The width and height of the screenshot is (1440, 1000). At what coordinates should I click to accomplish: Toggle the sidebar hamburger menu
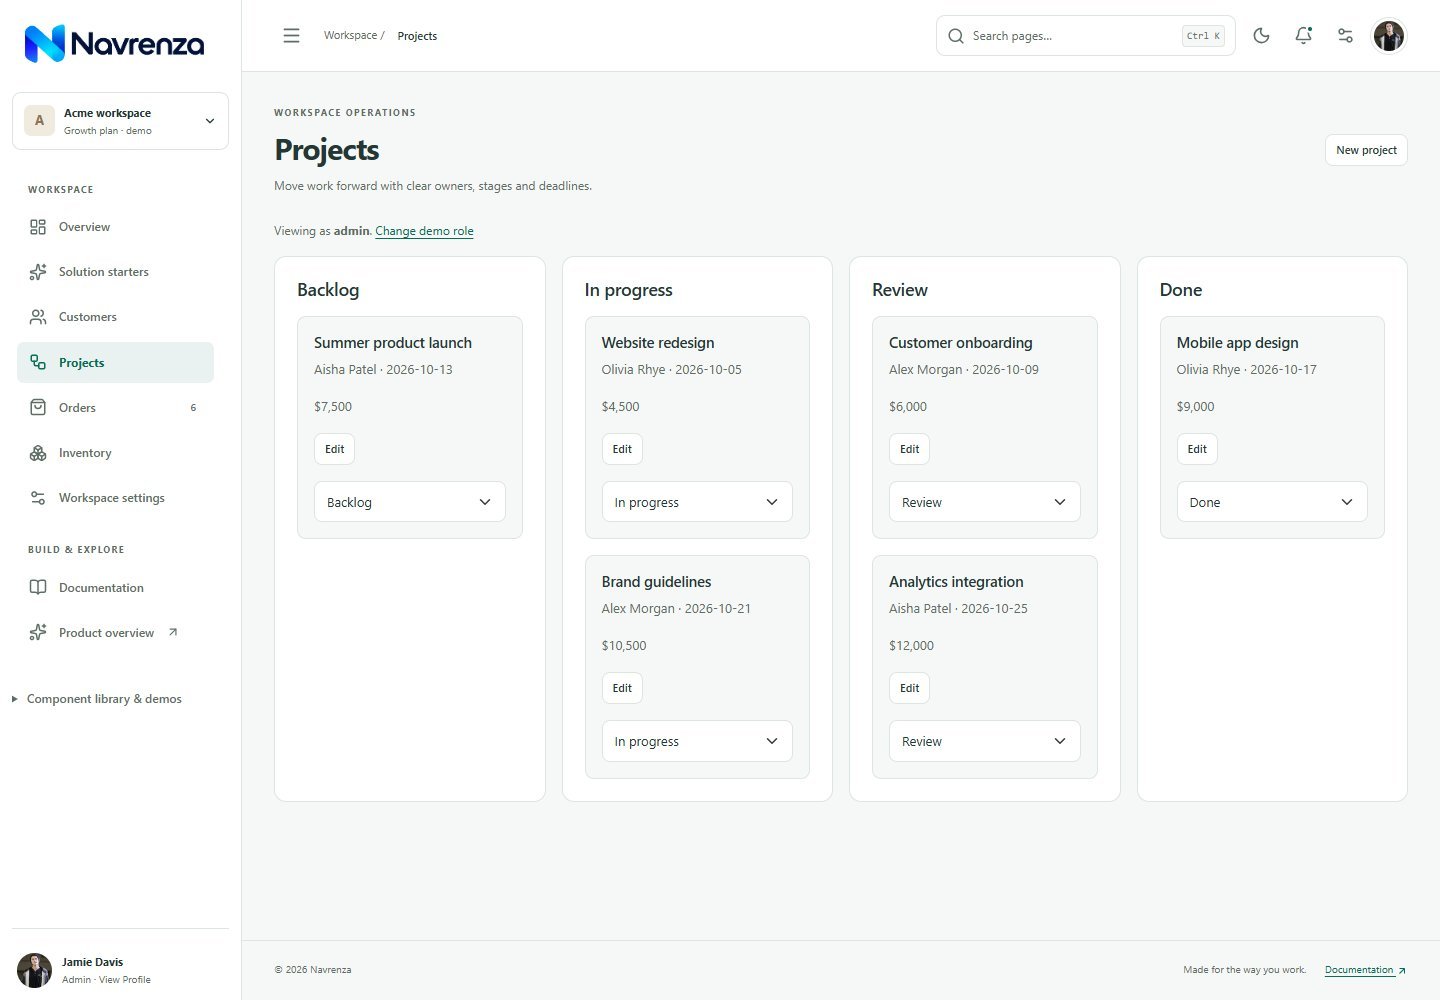click(291, 36)
